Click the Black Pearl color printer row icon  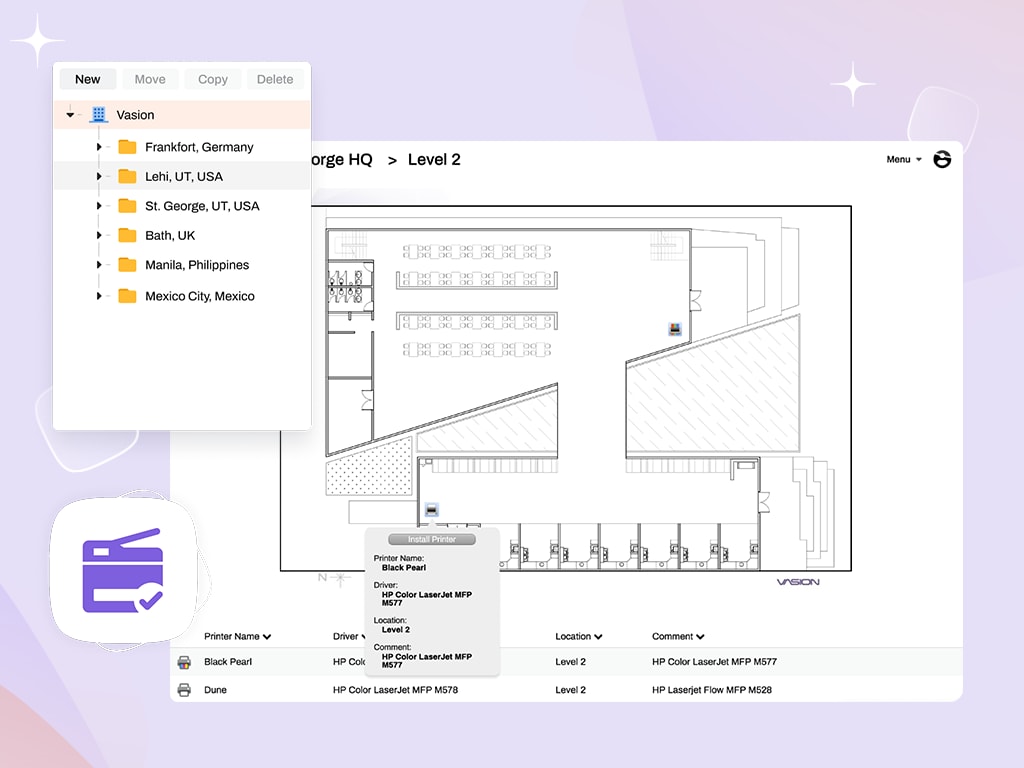[x=184, y=662]
